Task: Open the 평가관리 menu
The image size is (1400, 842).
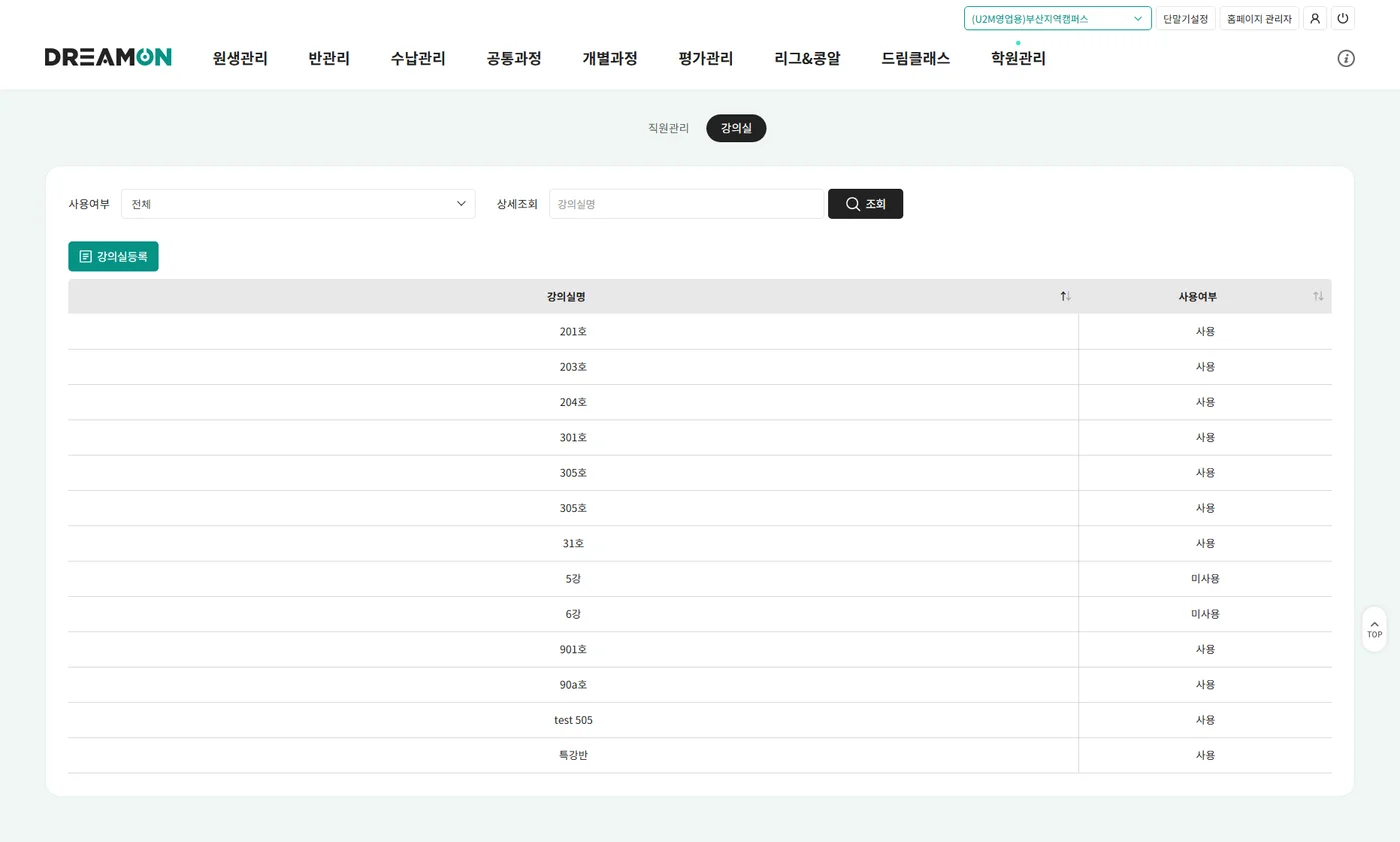Action: 706,58
